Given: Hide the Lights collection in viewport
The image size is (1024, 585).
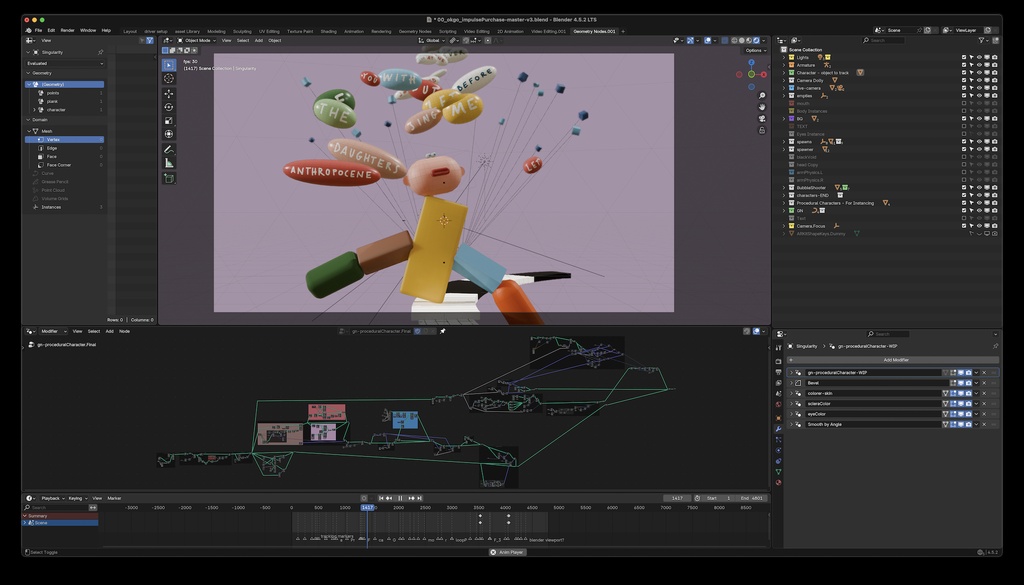Looking at the screenshot, I should coord(978,57).
